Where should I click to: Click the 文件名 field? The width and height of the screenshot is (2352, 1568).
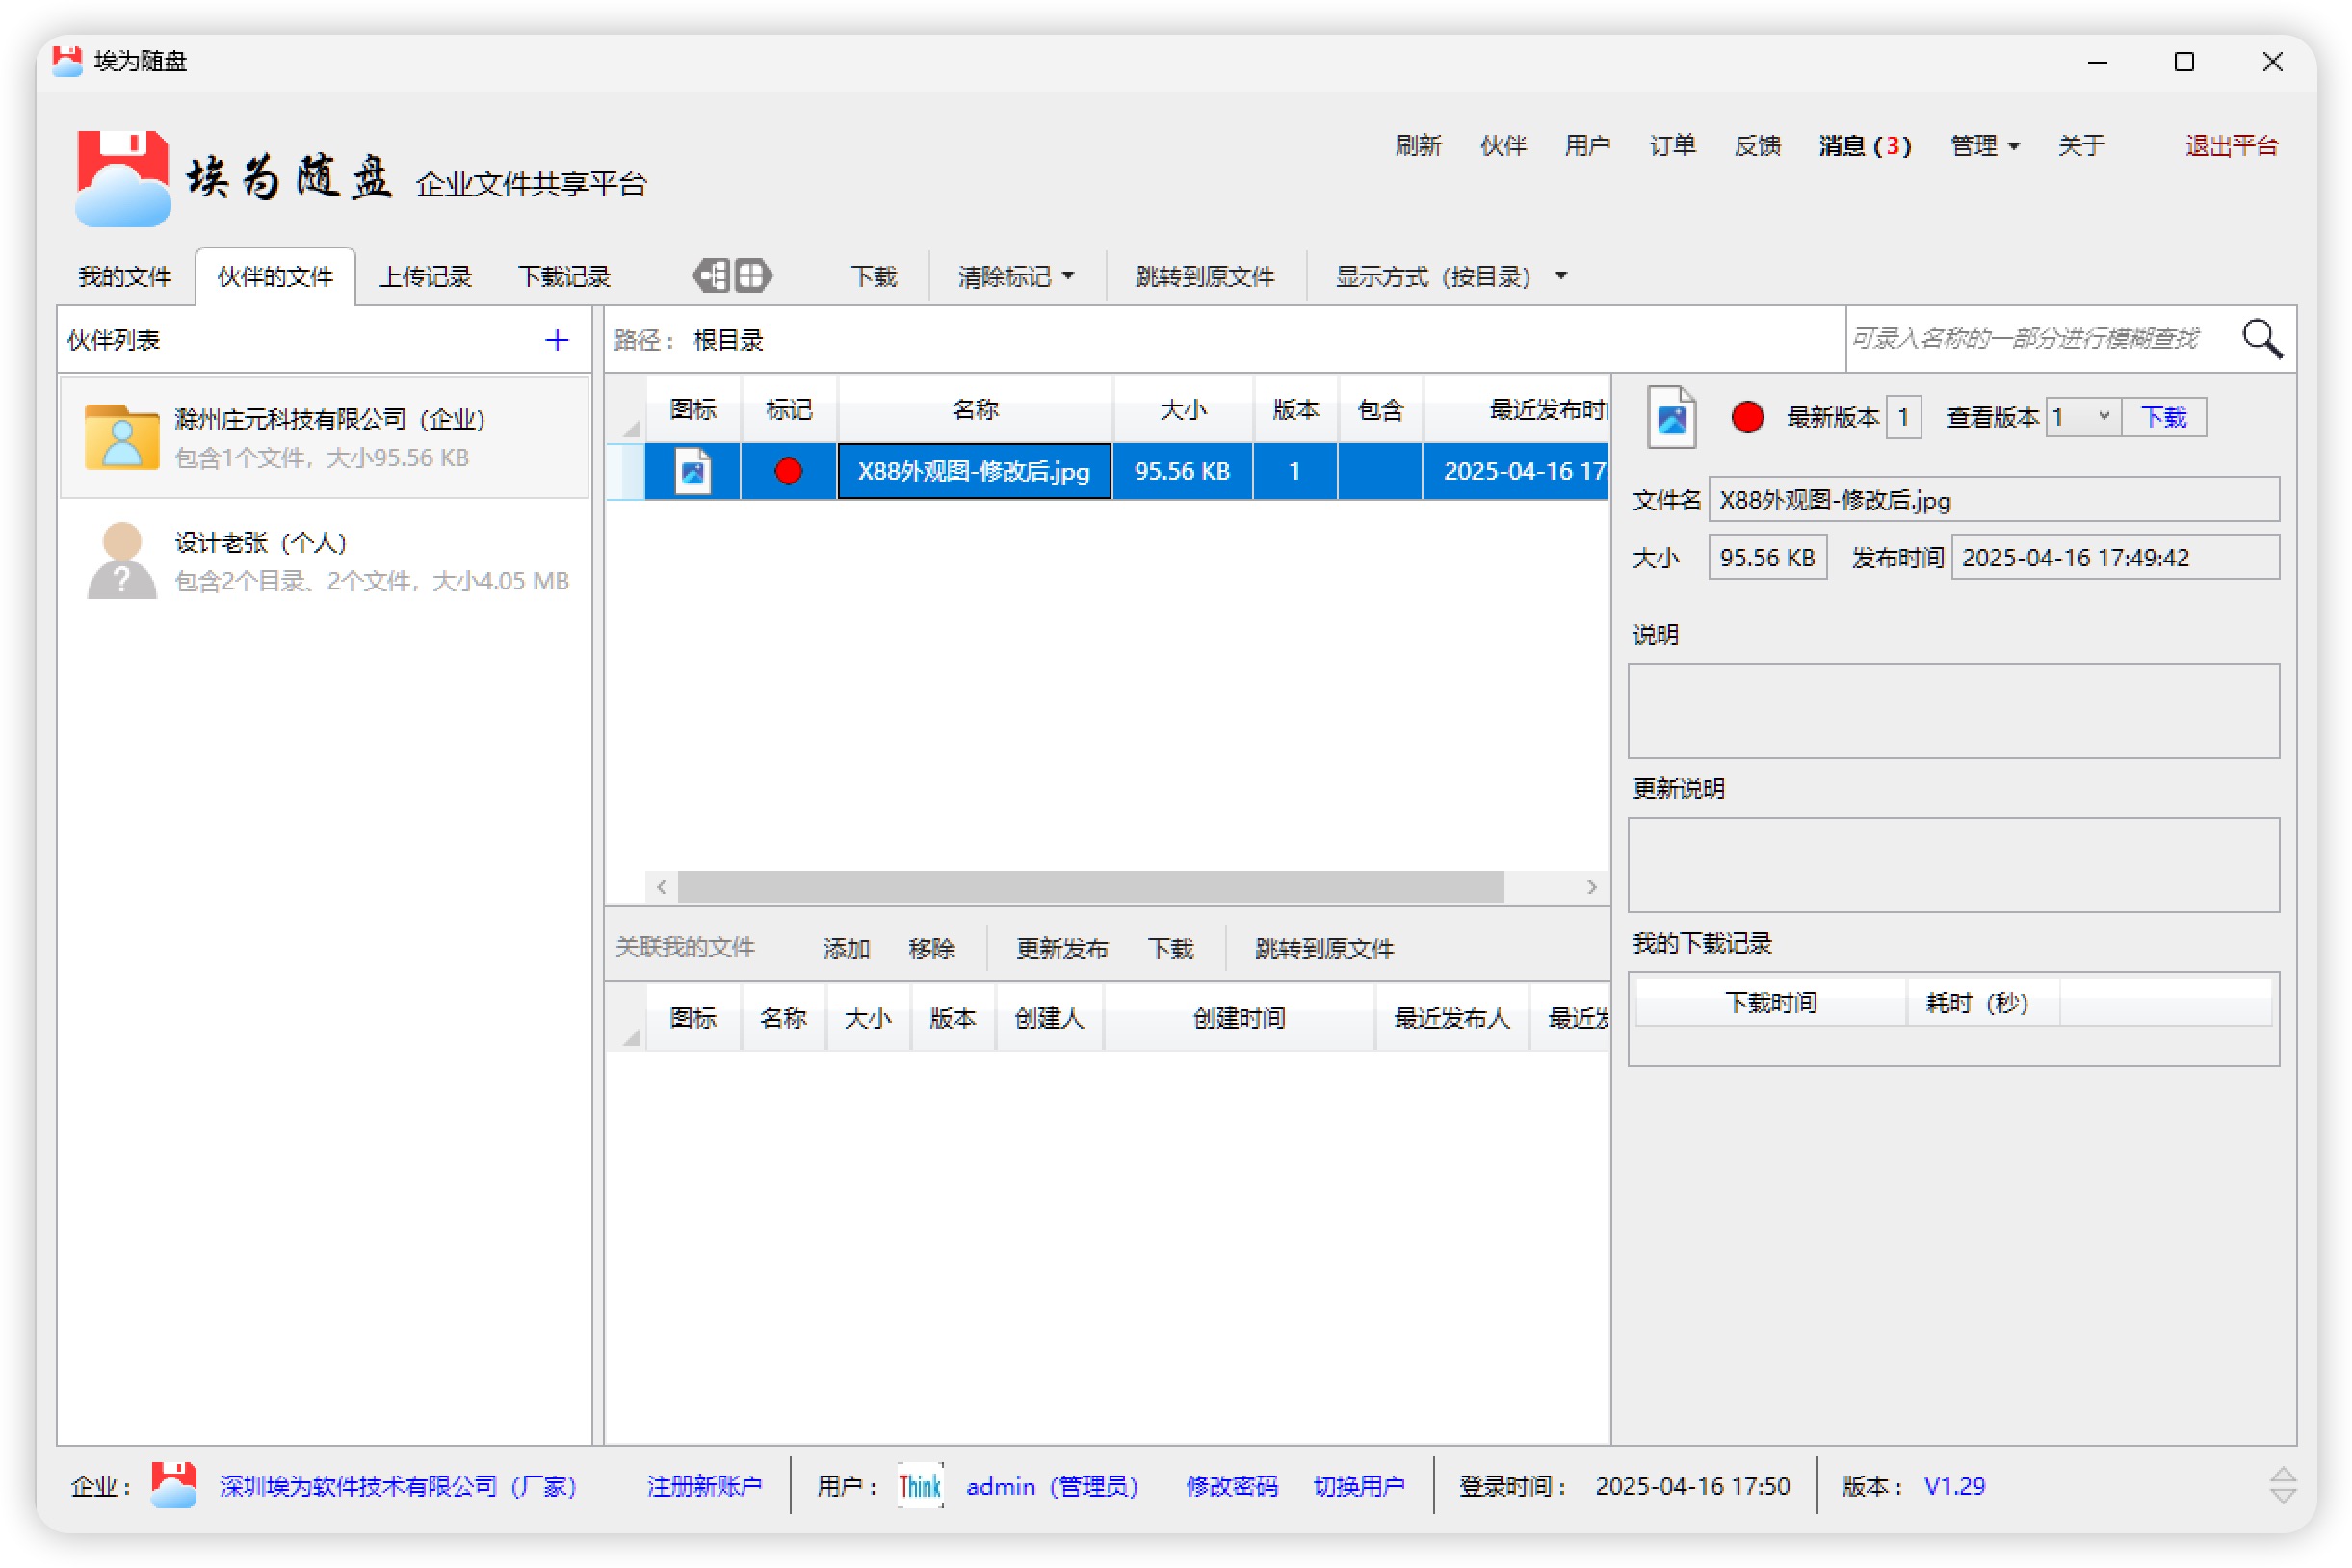[1993, 499]
